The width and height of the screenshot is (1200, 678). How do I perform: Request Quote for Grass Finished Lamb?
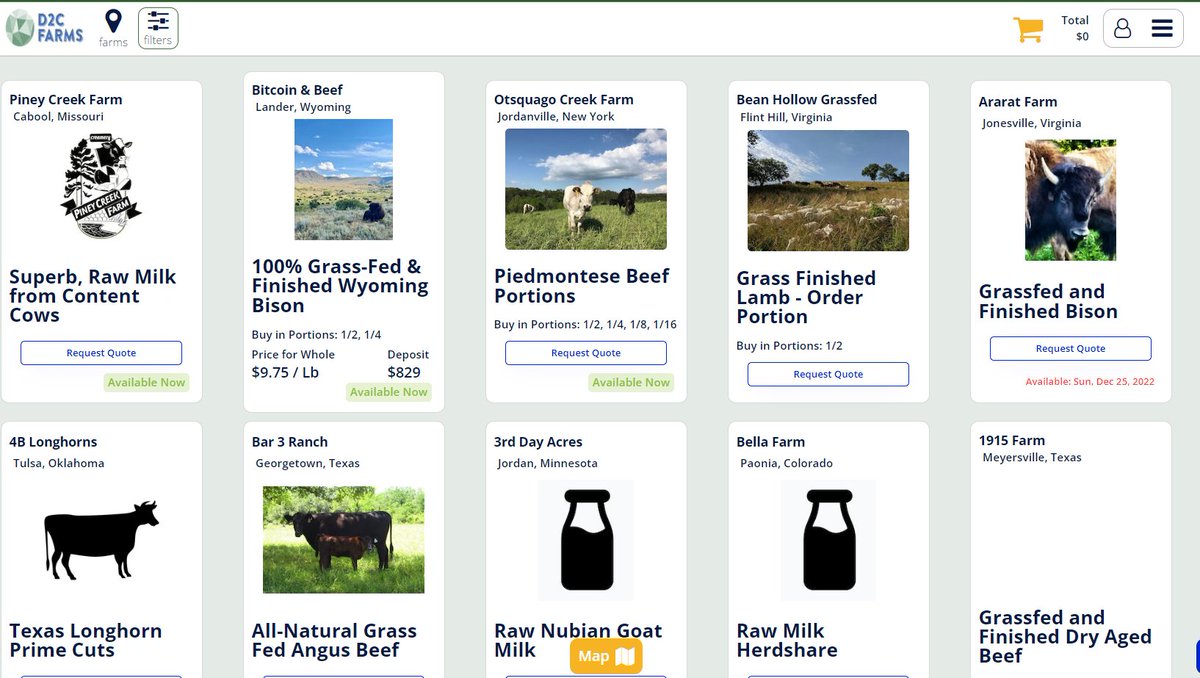click(x=828, y=374)
